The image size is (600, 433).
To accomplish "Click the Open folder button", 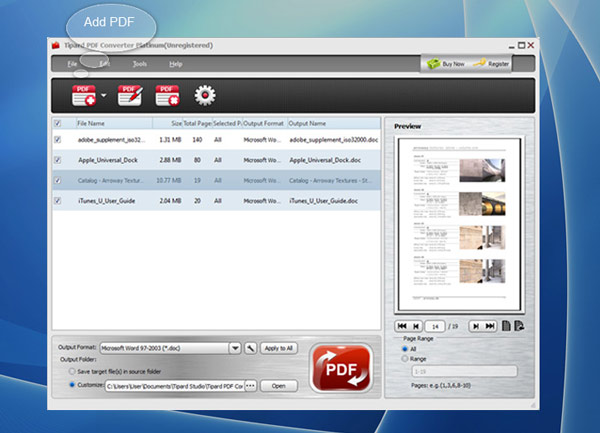I will click(x=279, y=386).
